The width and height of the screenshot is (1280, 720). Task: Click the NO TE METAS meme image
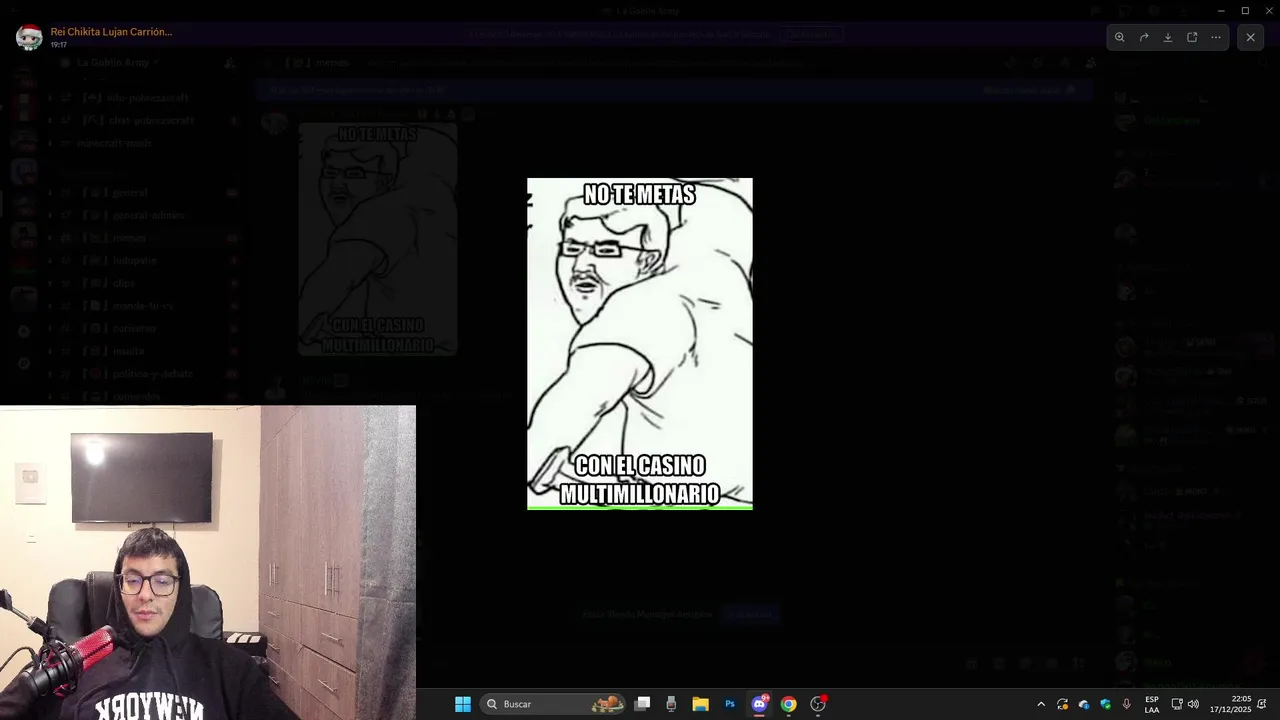640,344
